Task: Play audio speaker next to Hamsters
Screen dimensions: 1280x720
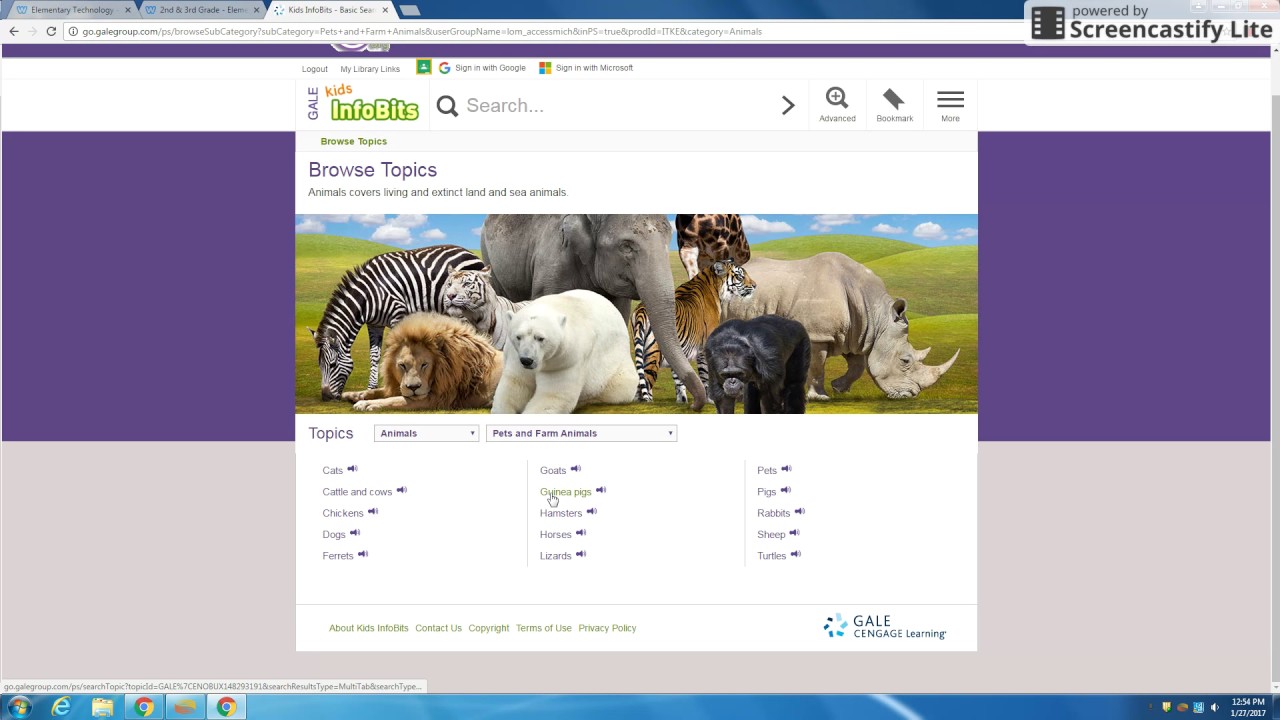Action: (x=592, y=512)
